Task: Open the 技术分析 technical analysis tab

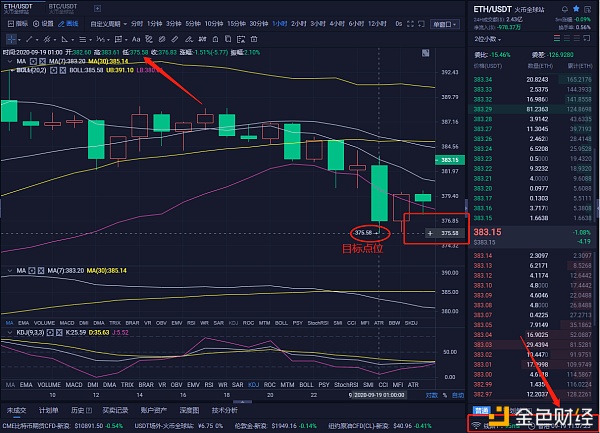Action: [x=225, y=410]
